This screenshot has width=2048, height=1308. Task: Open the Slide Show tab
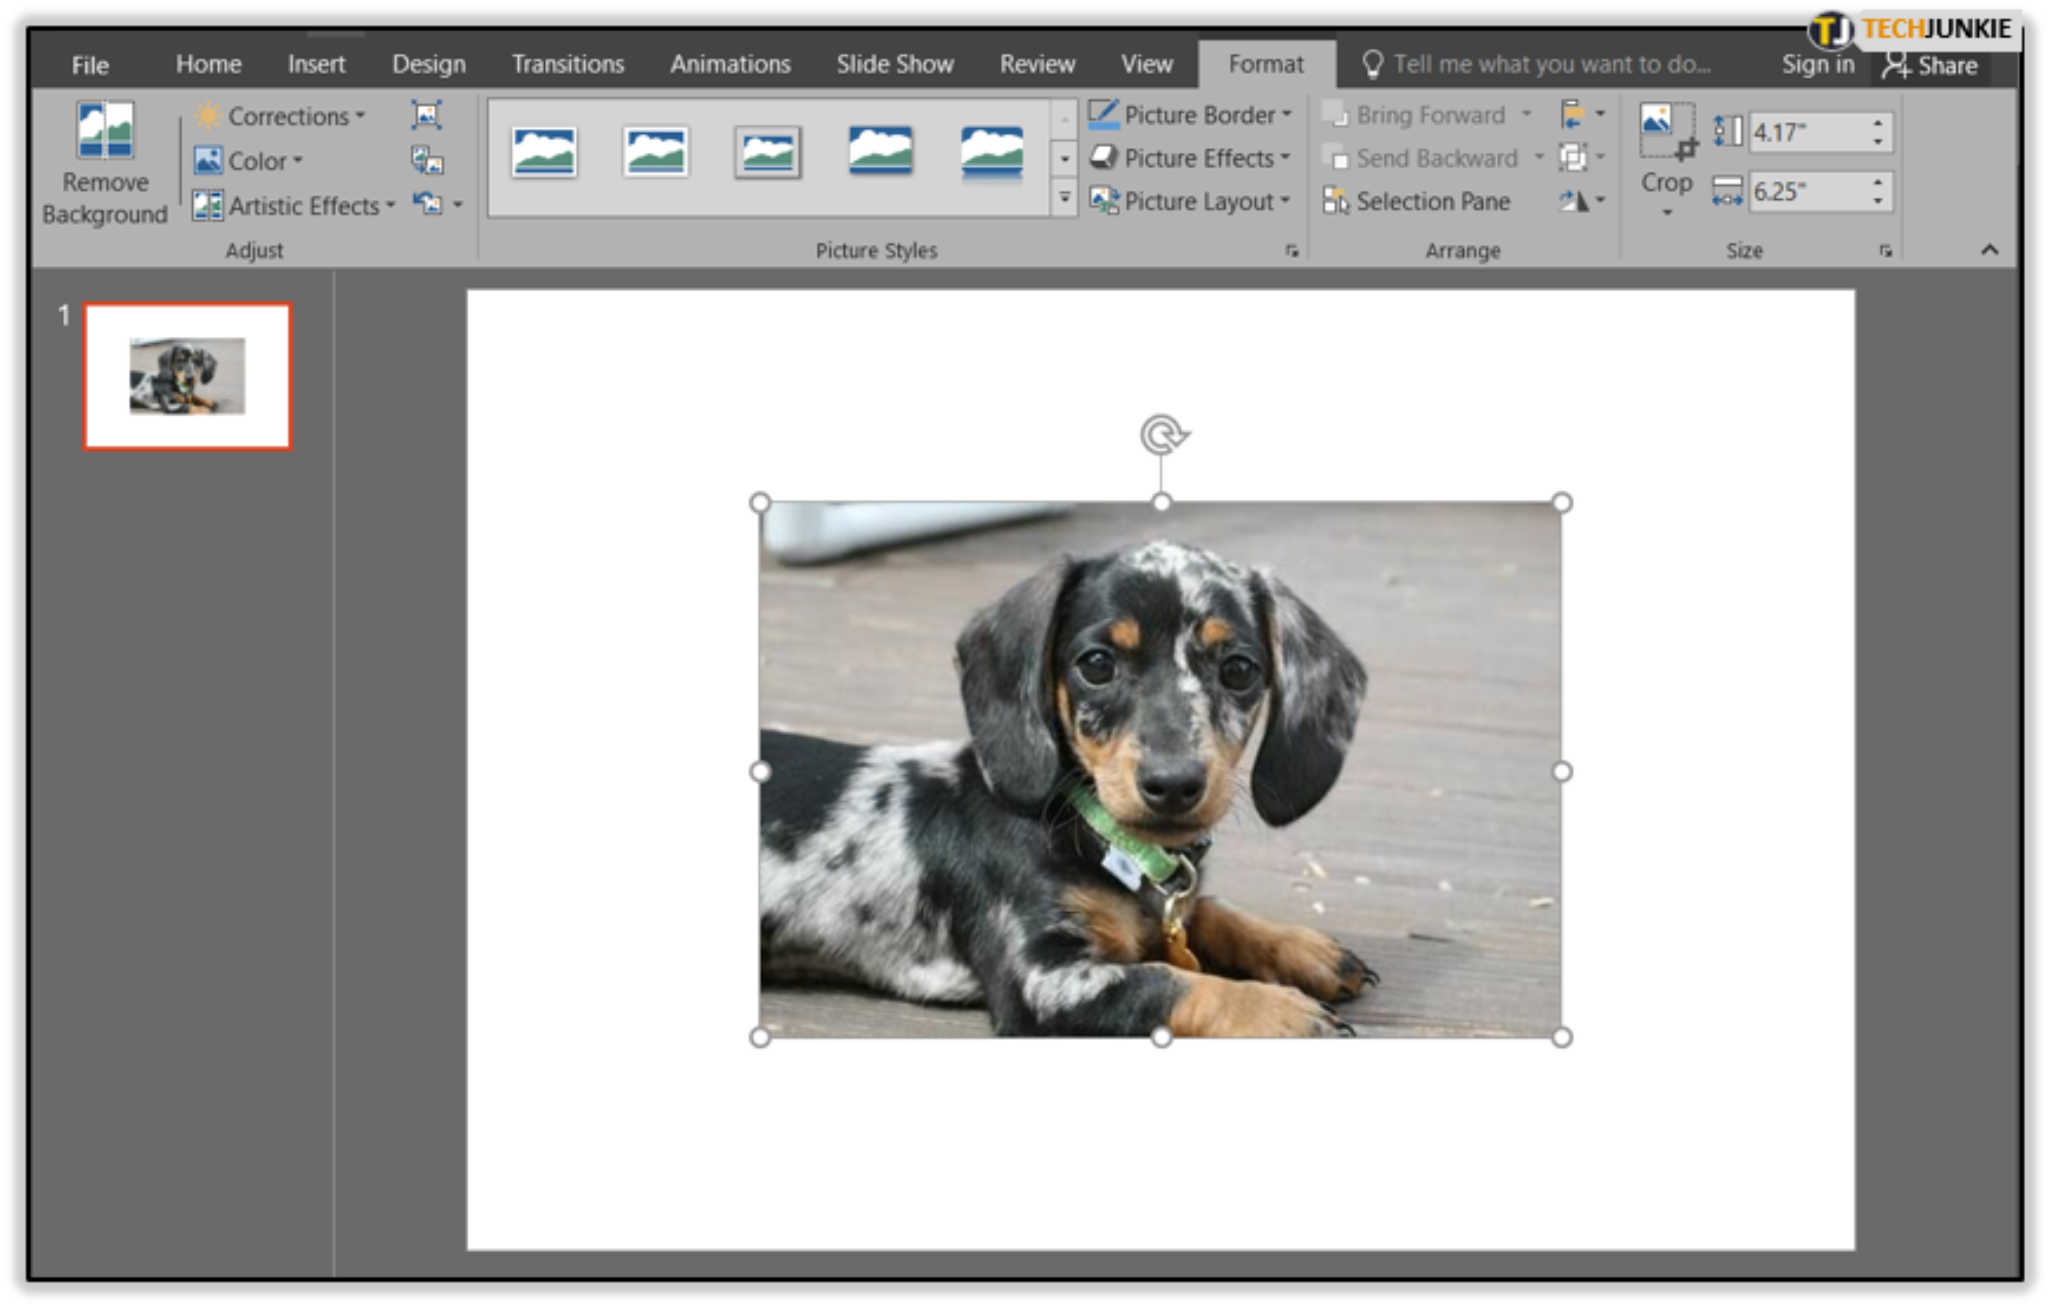coord(895,63)
